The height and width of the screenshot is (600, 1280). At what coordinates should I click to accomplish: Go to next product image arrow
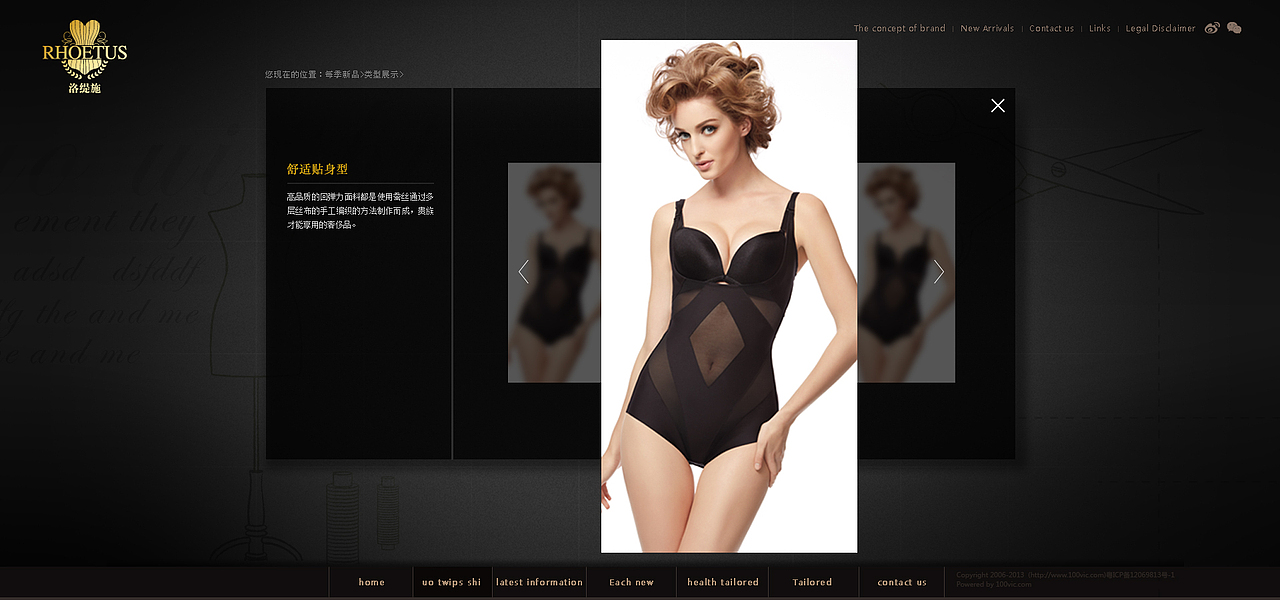939,271
